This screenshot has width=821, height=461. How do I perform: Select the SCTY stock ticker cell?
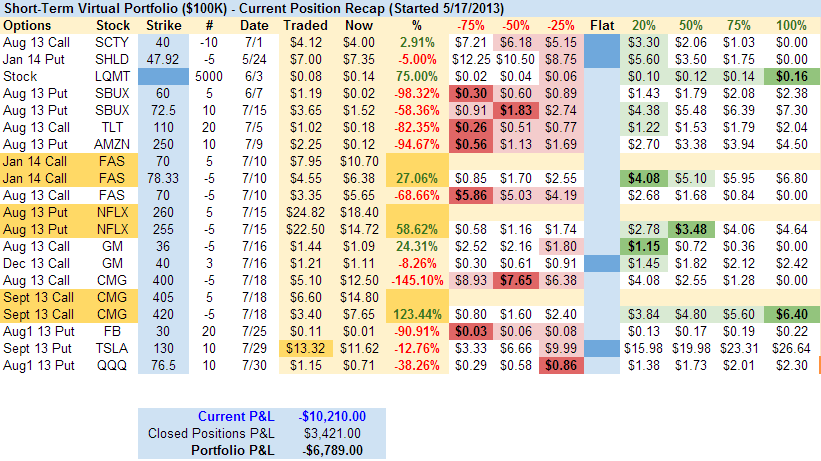(x=112, y=41)
